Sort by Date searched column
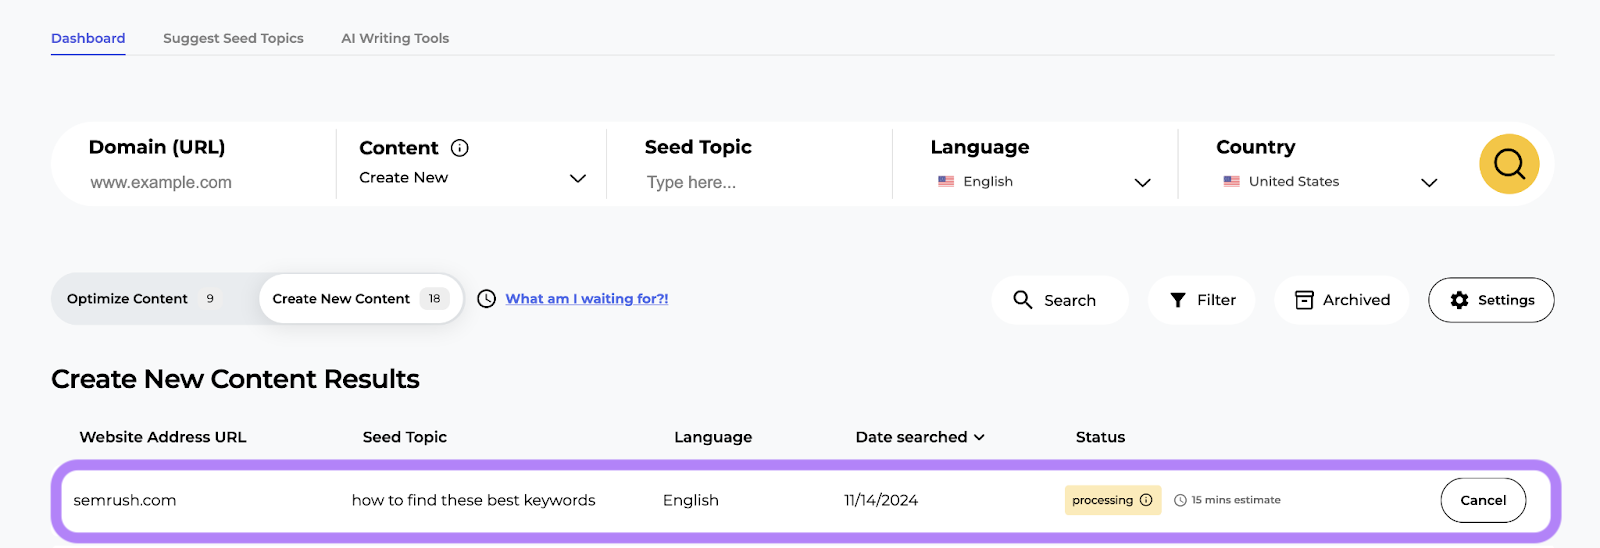 tap(920, 437)
